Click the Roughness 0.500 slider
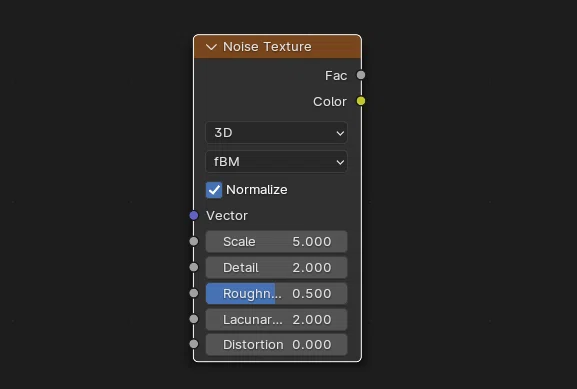 pyautogui.click(x=276, y=293)
